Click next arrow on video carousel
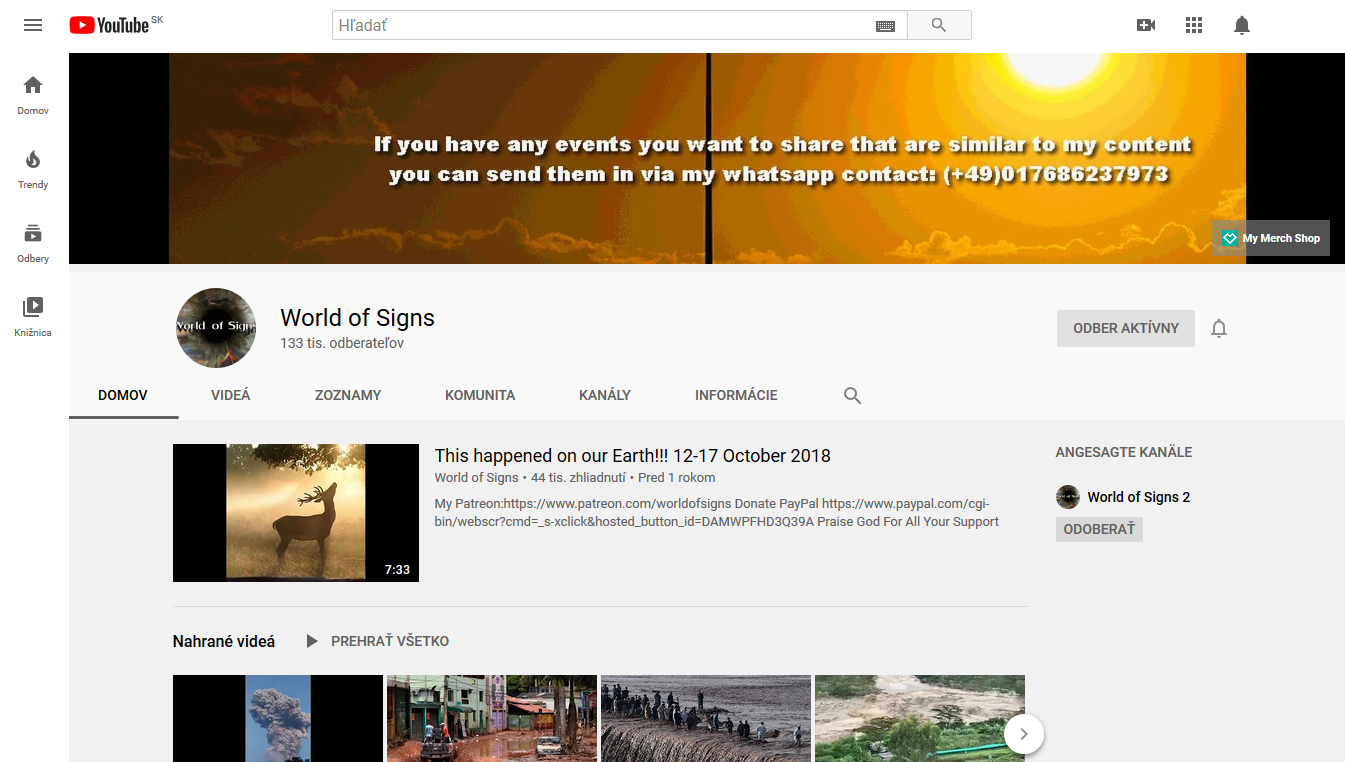The image size is (1345, 762). [1024, 734]
